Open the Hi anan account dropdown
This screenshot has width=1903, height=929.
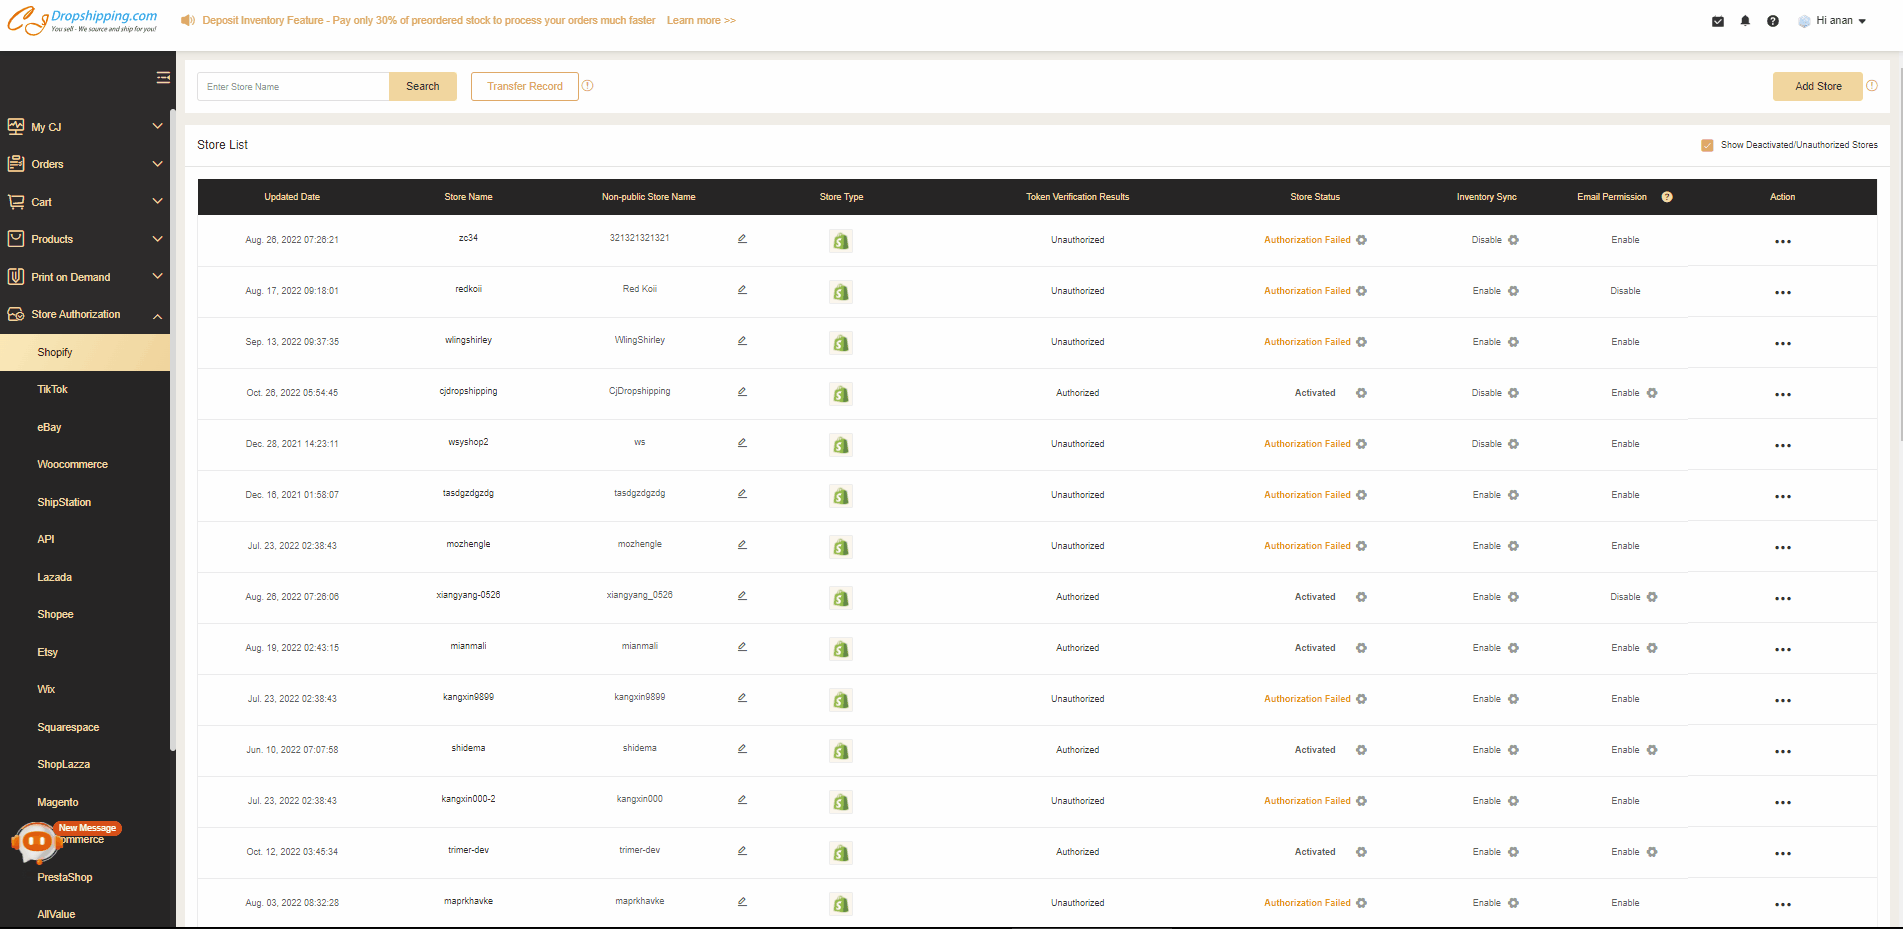point(1833,20)
